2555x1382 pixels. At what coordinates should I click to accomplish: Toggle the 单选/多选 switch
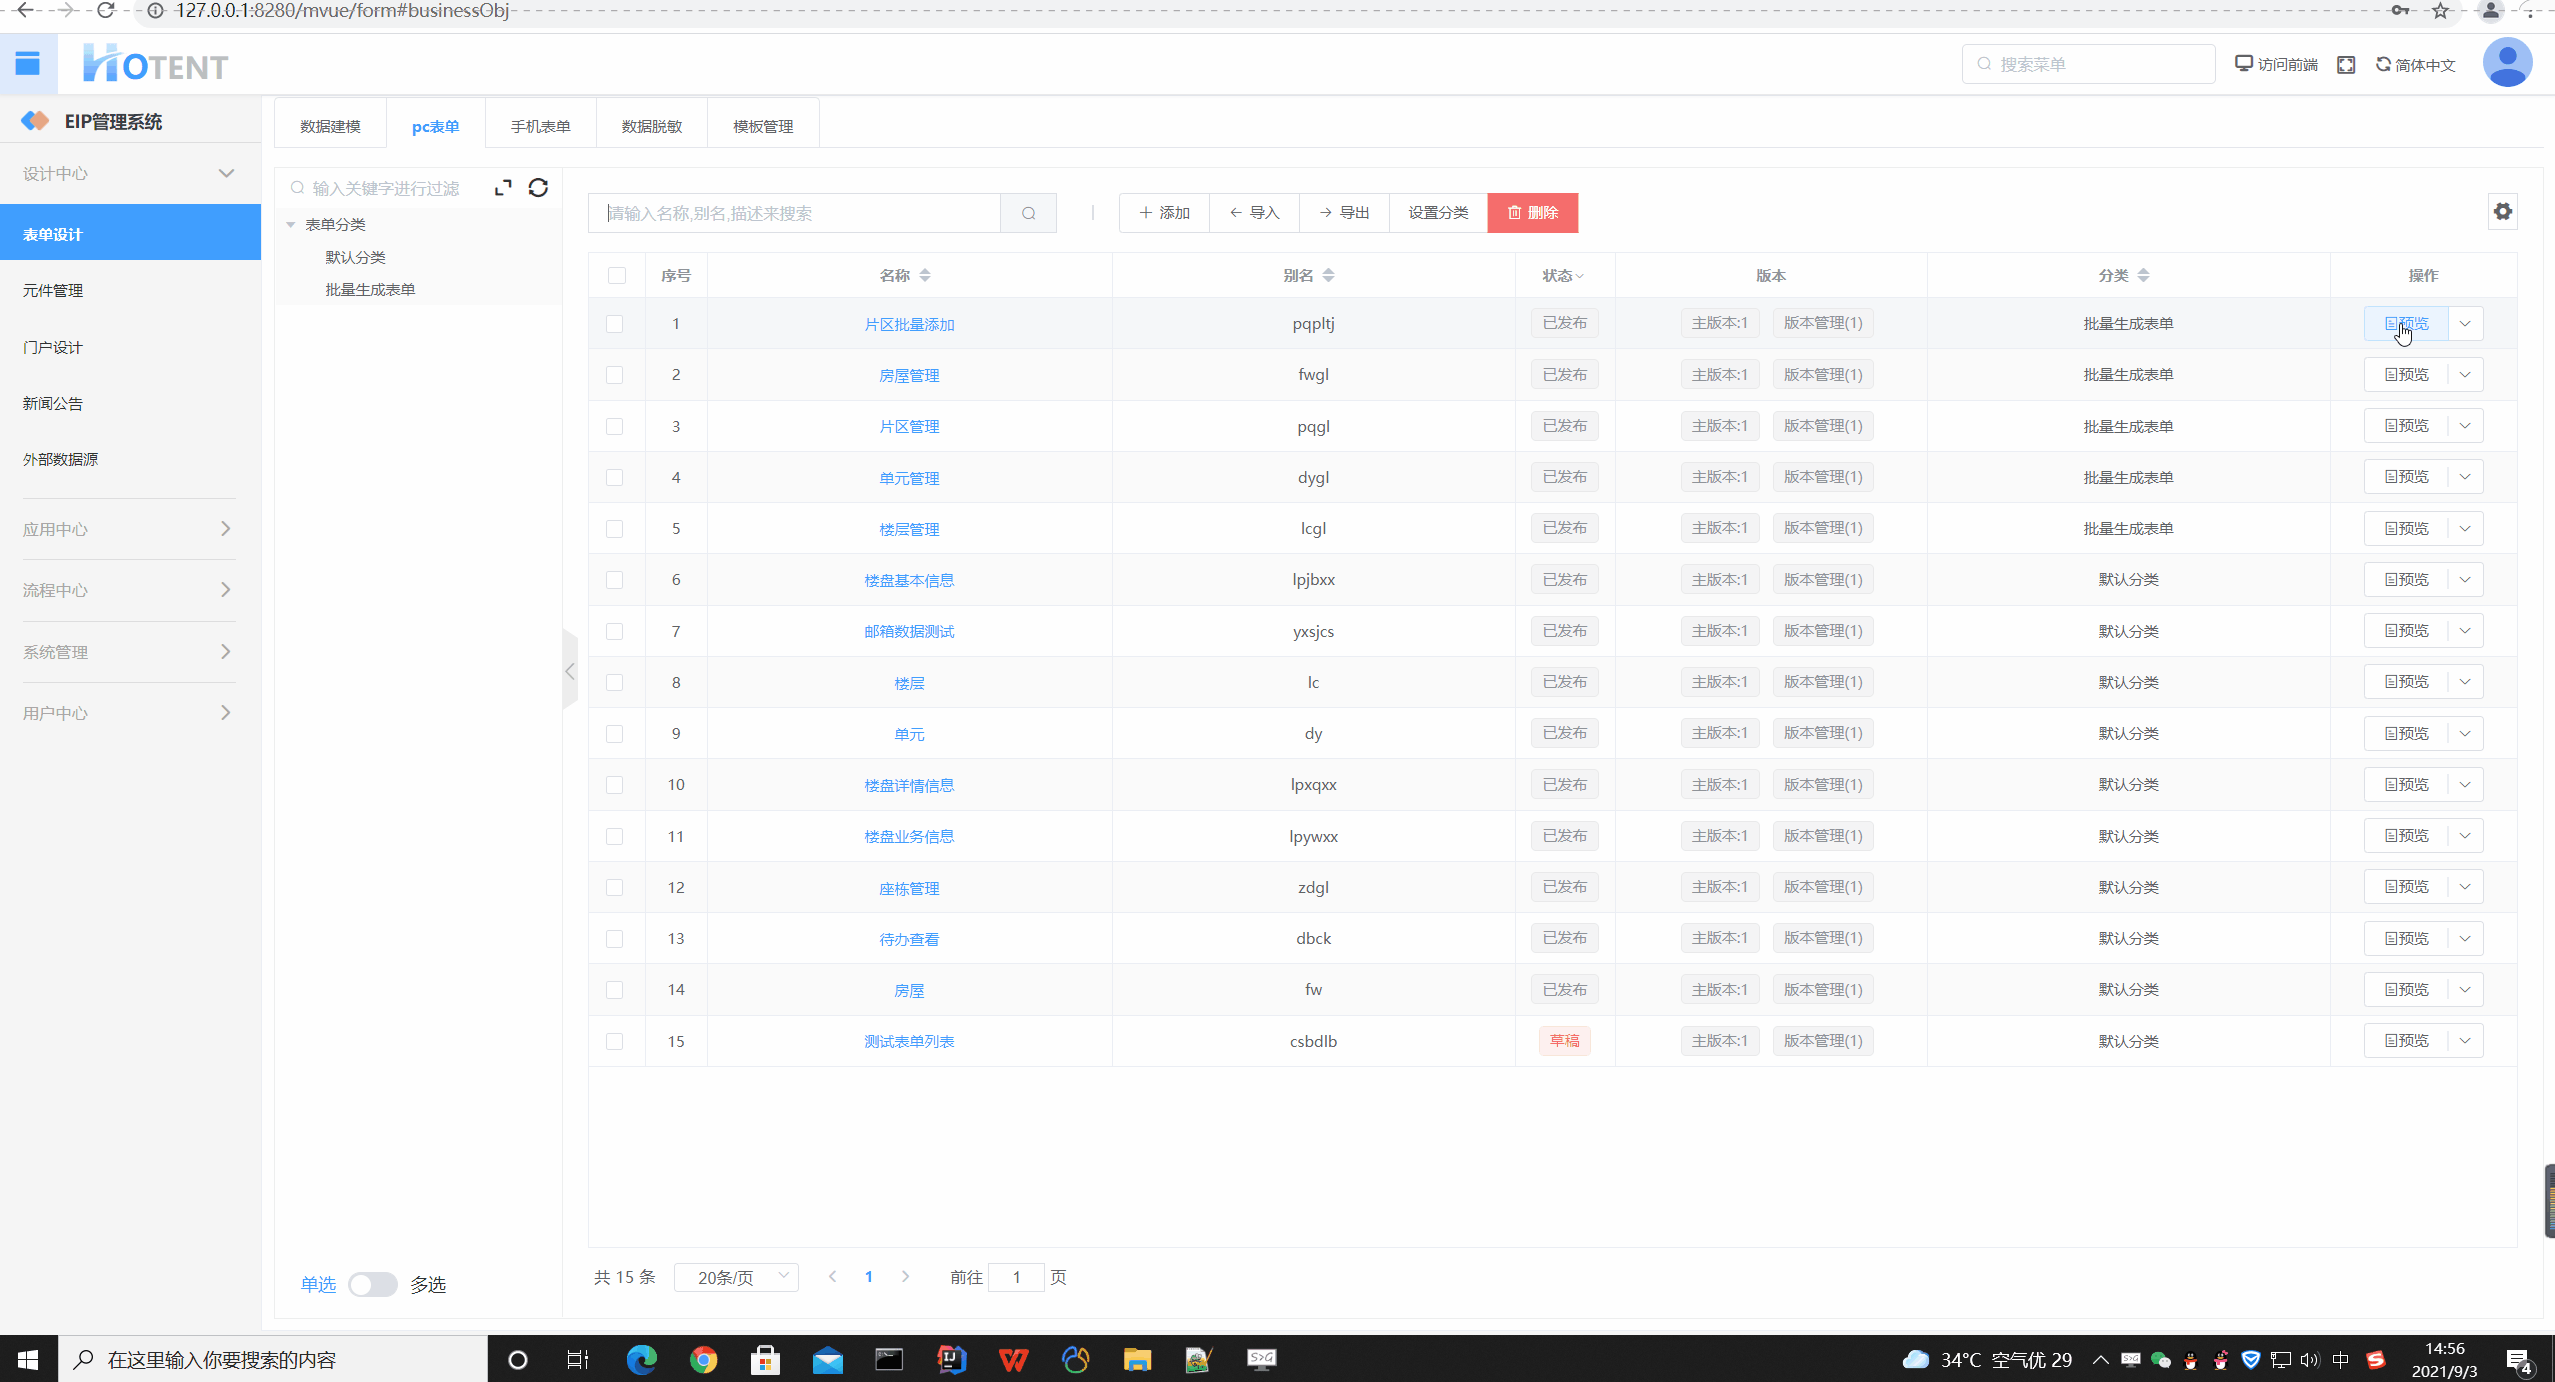[372, 1284]
